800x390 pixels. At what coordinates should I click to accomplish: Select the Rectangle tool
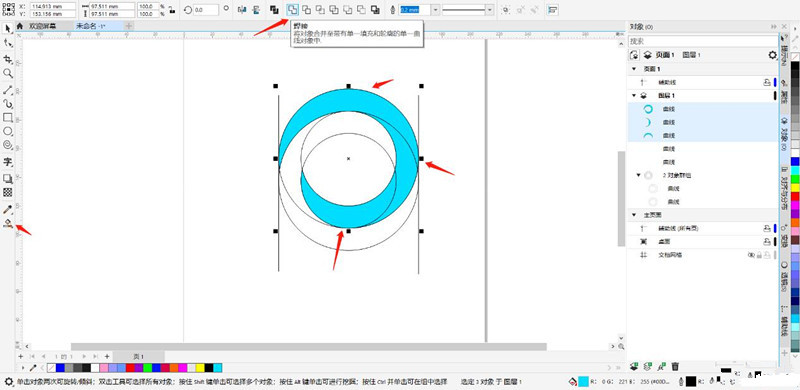pos(8,117)
